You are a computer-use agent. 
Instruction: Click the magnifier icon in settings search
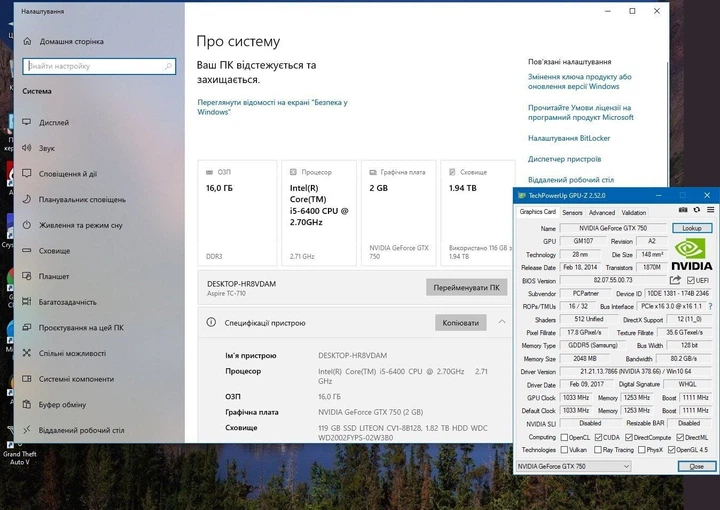pyautogui.click(x=168, y=66)
